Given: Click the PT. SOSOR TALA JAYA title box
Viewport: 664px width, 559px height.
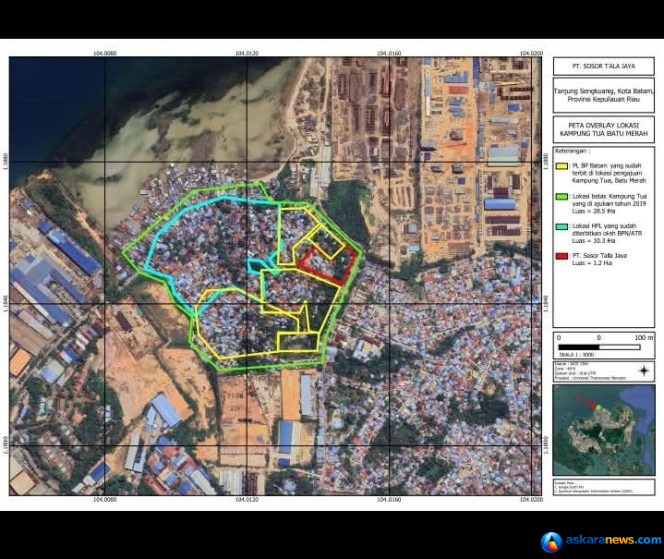Looking at the screenshot, I should pos(603,66).
